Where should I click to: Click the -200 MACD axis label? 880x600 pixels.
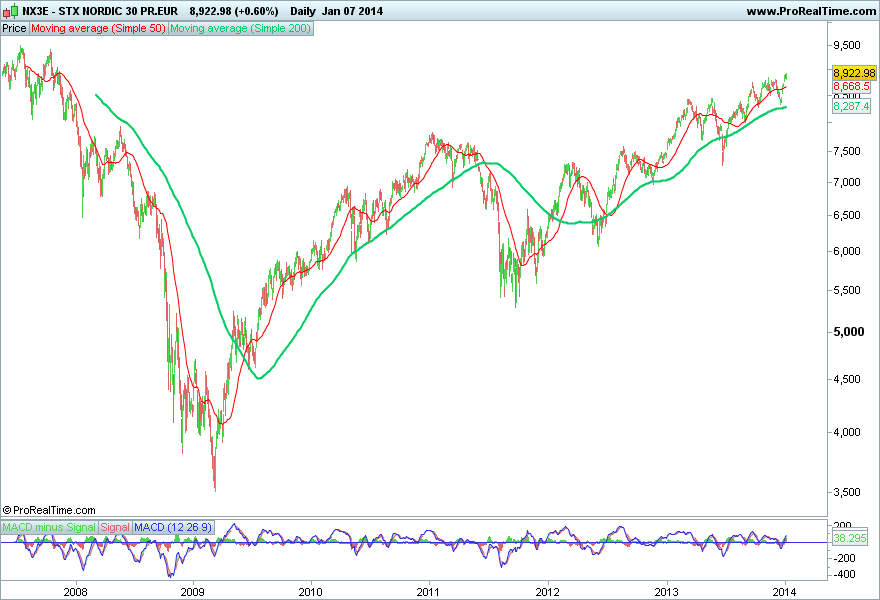844,558
